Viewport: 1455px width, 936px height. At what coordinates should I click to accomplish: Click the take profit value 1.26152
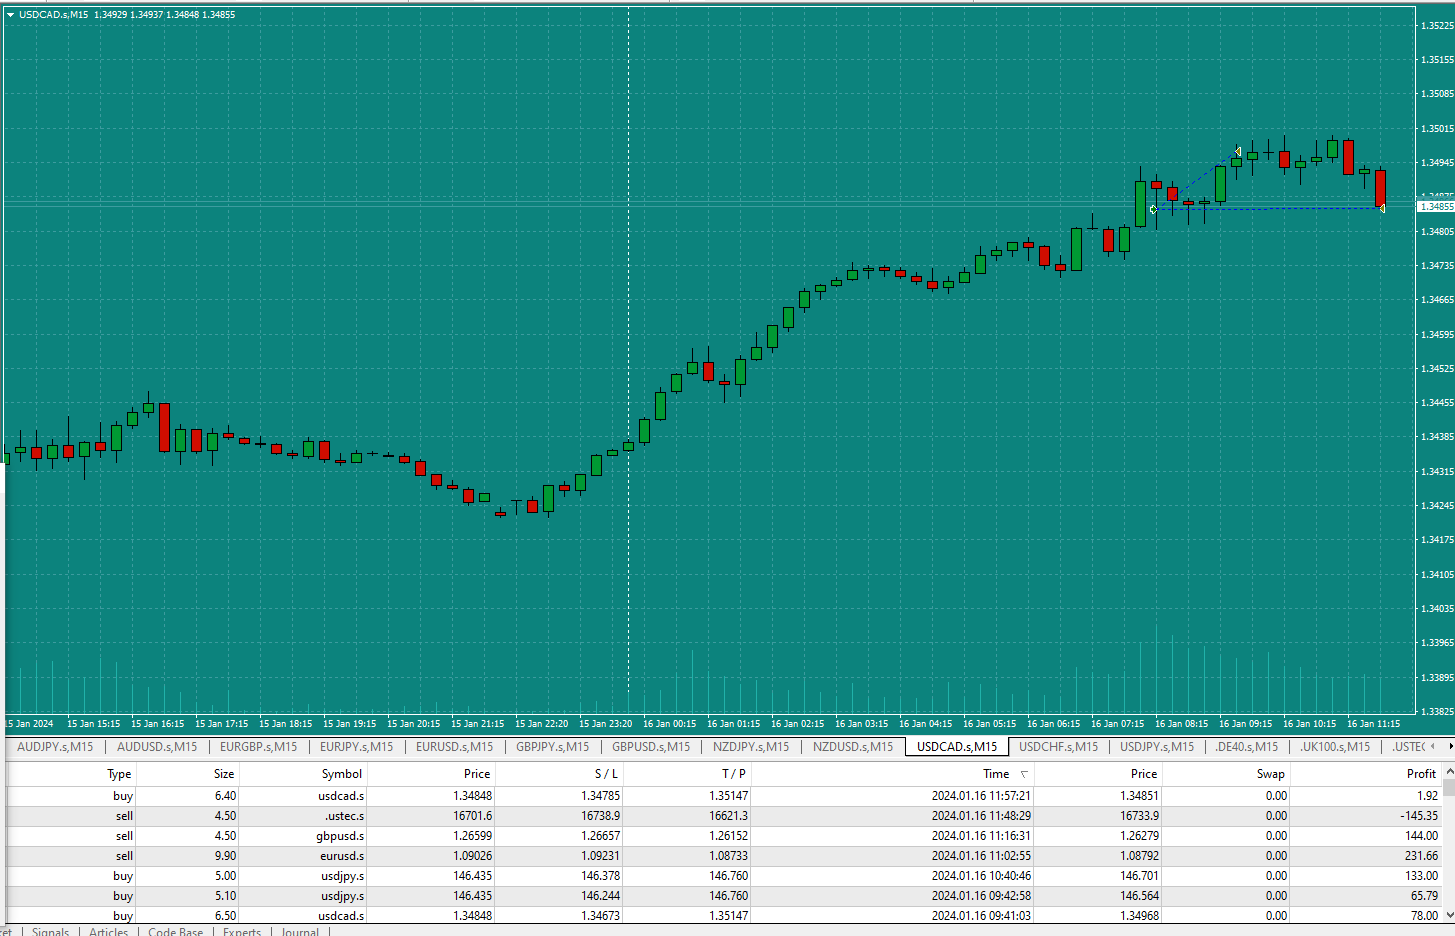coord(729,836)
